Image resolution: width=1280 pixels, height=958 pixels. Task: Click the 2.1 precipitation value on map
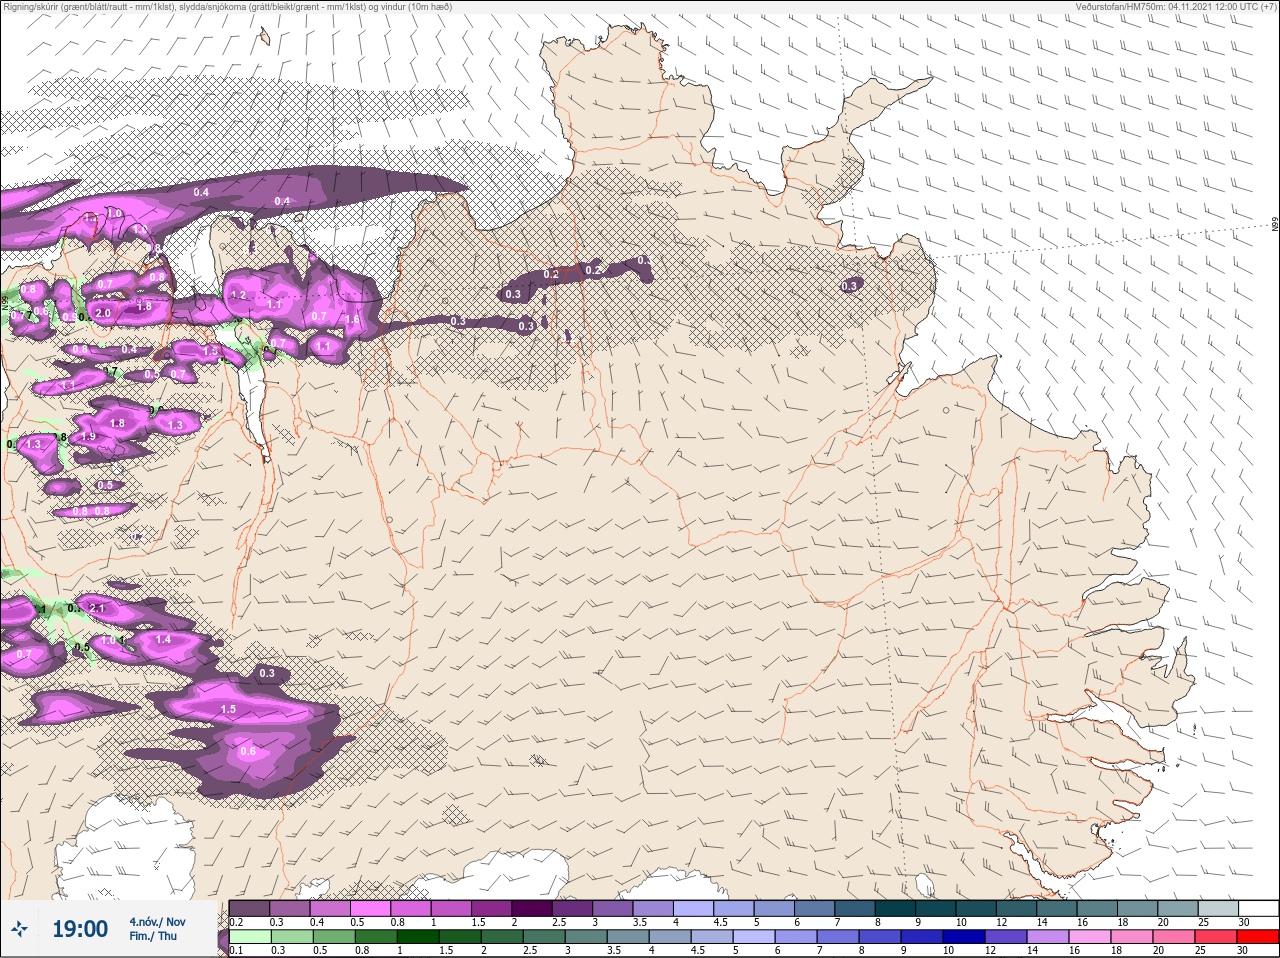click(x=97, y=608)
